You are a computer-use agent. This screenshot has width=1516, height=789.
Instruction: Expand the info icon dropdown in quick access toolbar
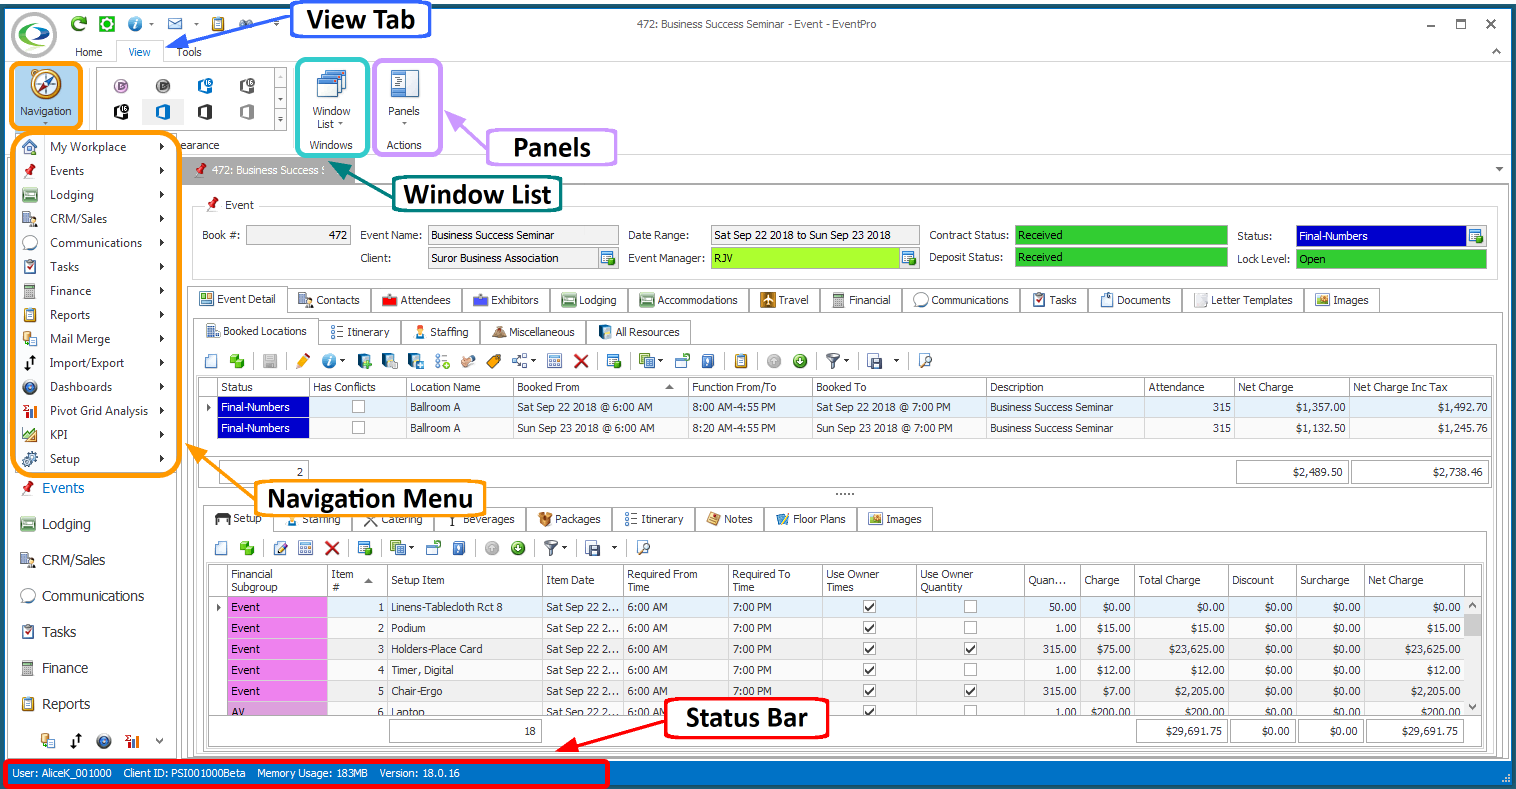point(151,24)
